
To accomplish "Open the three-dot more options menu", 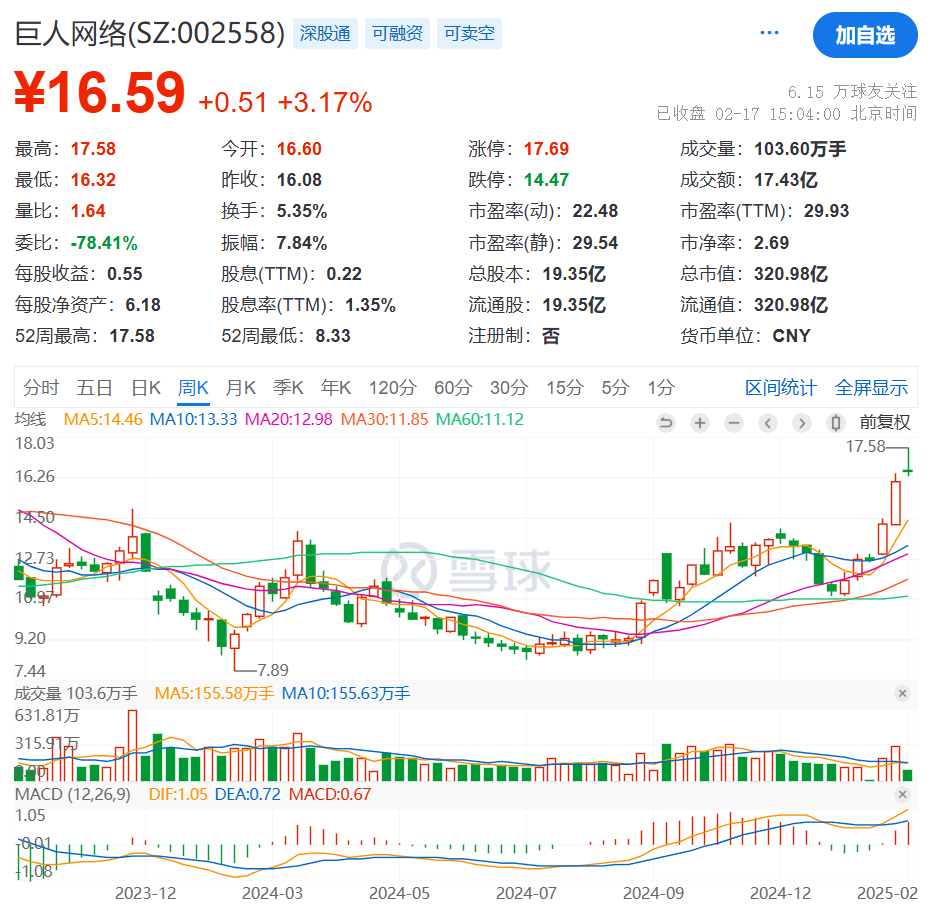I will (x=769, y=33).
